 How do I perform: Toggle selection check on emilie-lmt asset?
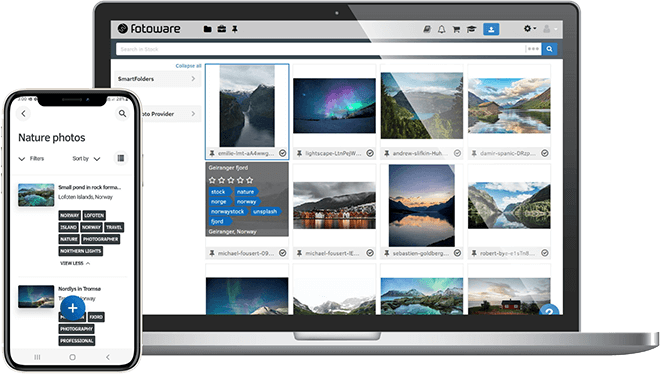[282, 154]
